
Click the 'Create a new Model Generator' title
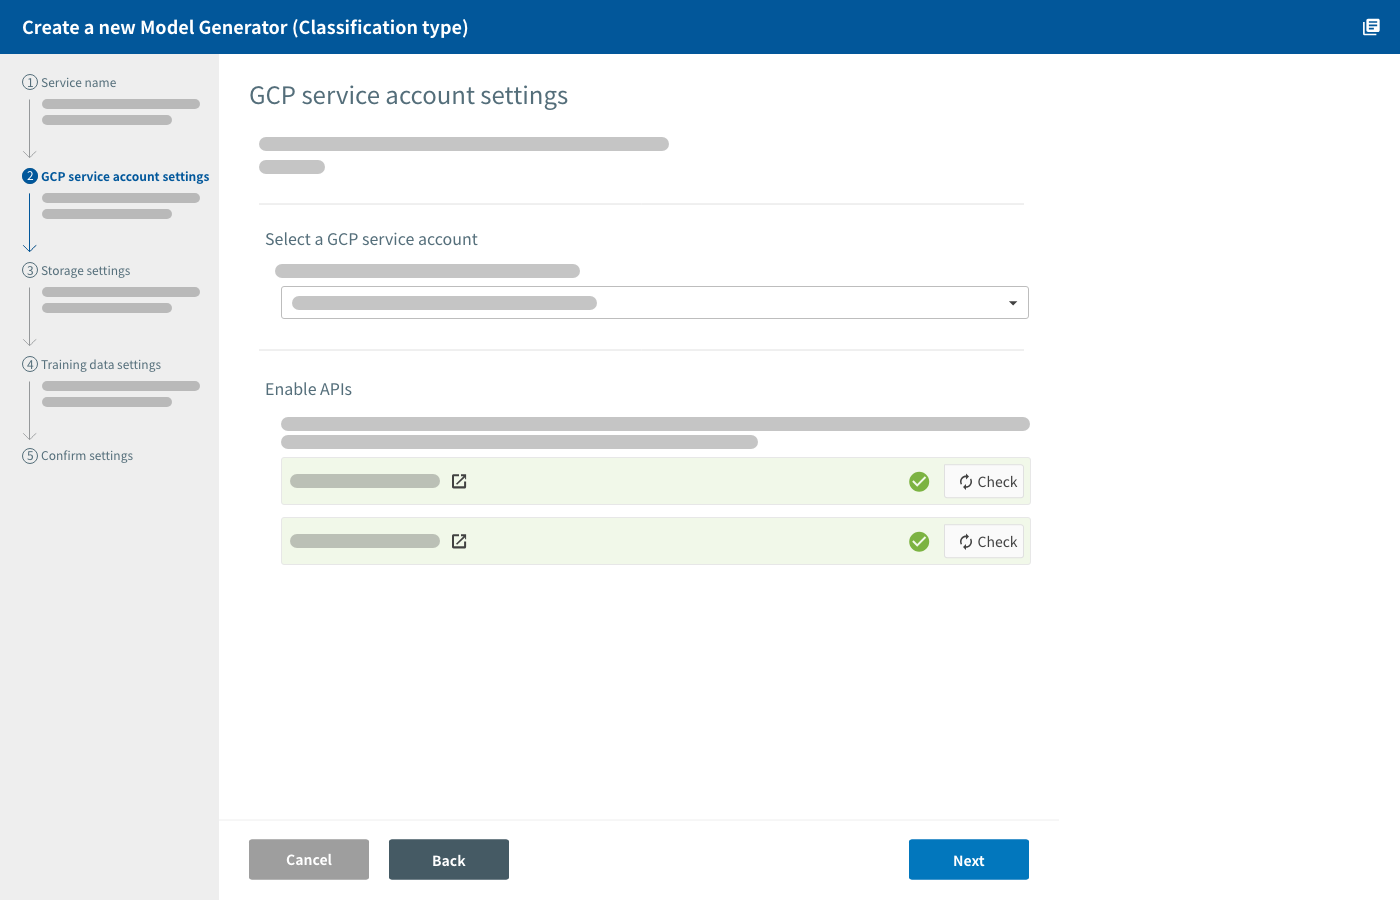tap(245, 27)
